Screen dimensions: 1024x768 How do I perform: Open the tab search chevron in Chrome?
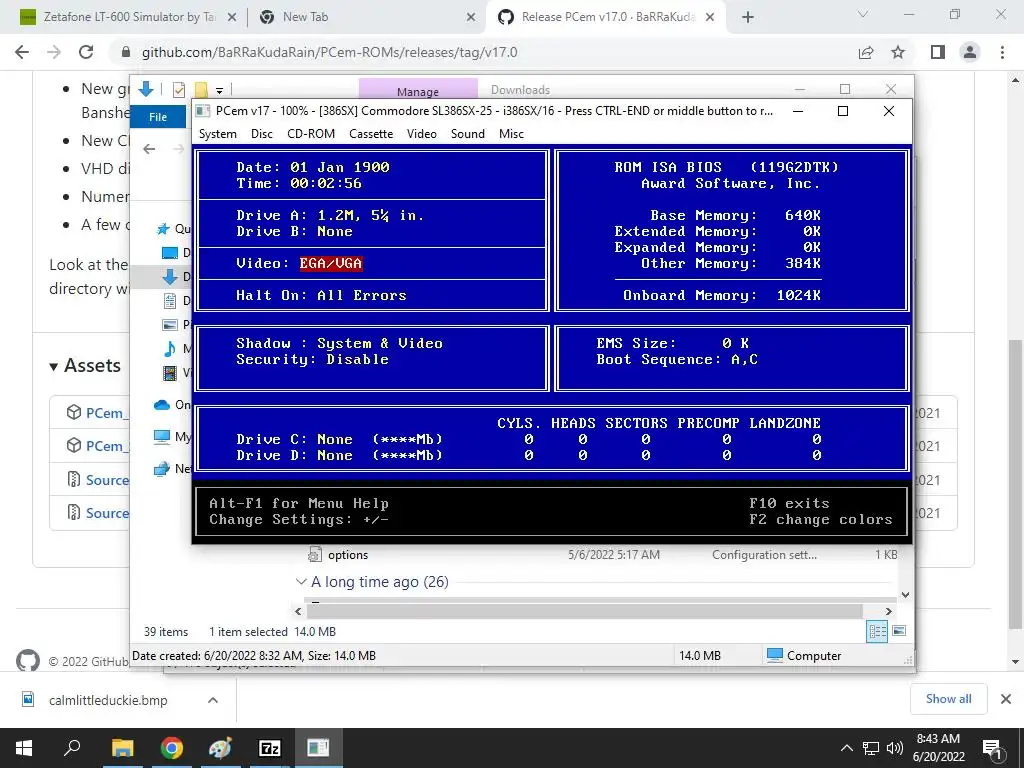pos(863,14)
